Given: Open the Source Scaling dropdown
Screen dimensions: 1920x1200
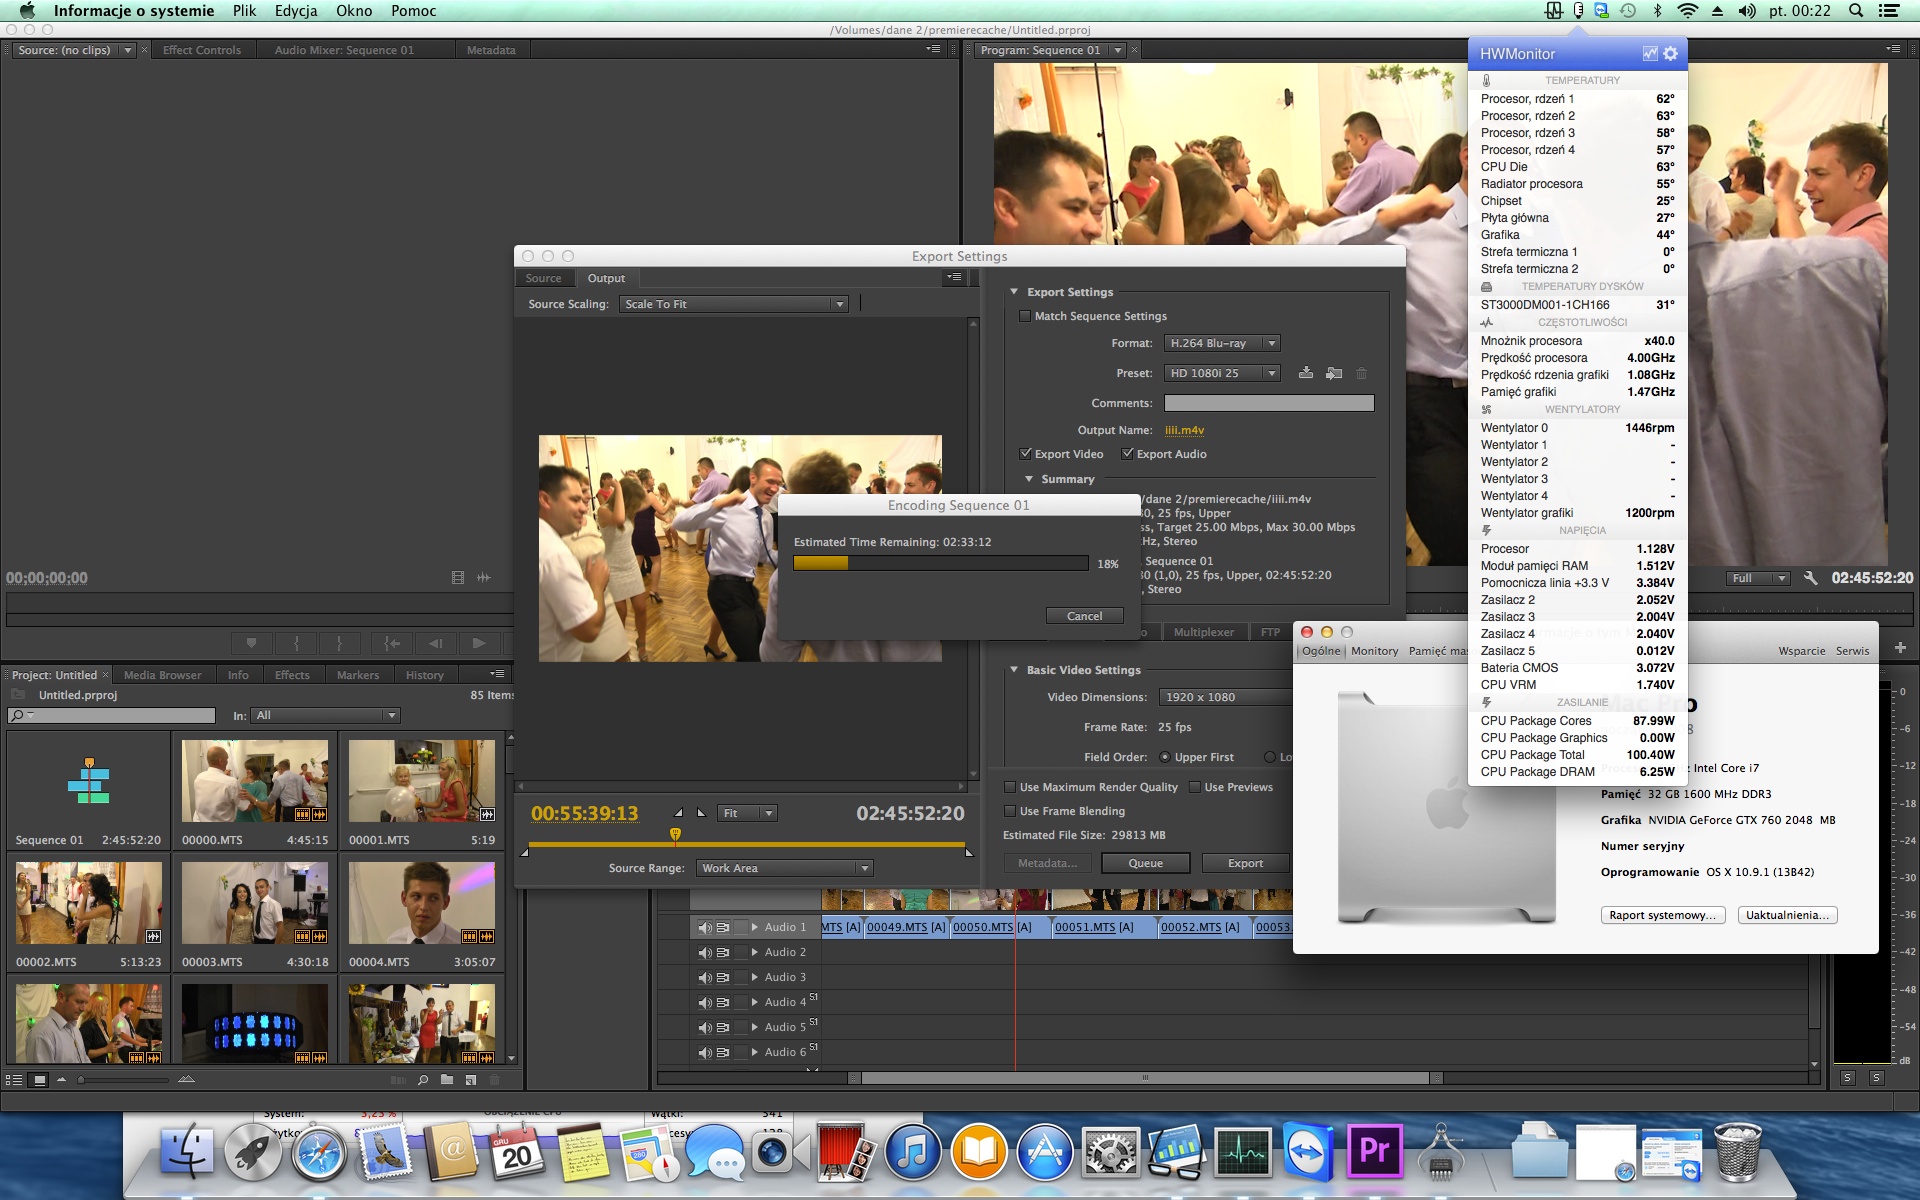Looking at the screenshot, I should (734, 304).
